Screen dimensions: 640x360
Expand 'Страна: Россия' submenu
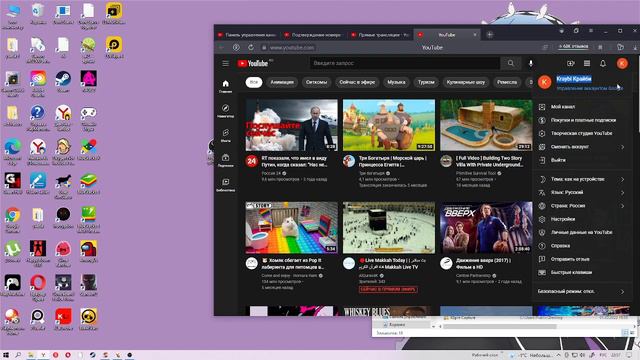point(581,206)
